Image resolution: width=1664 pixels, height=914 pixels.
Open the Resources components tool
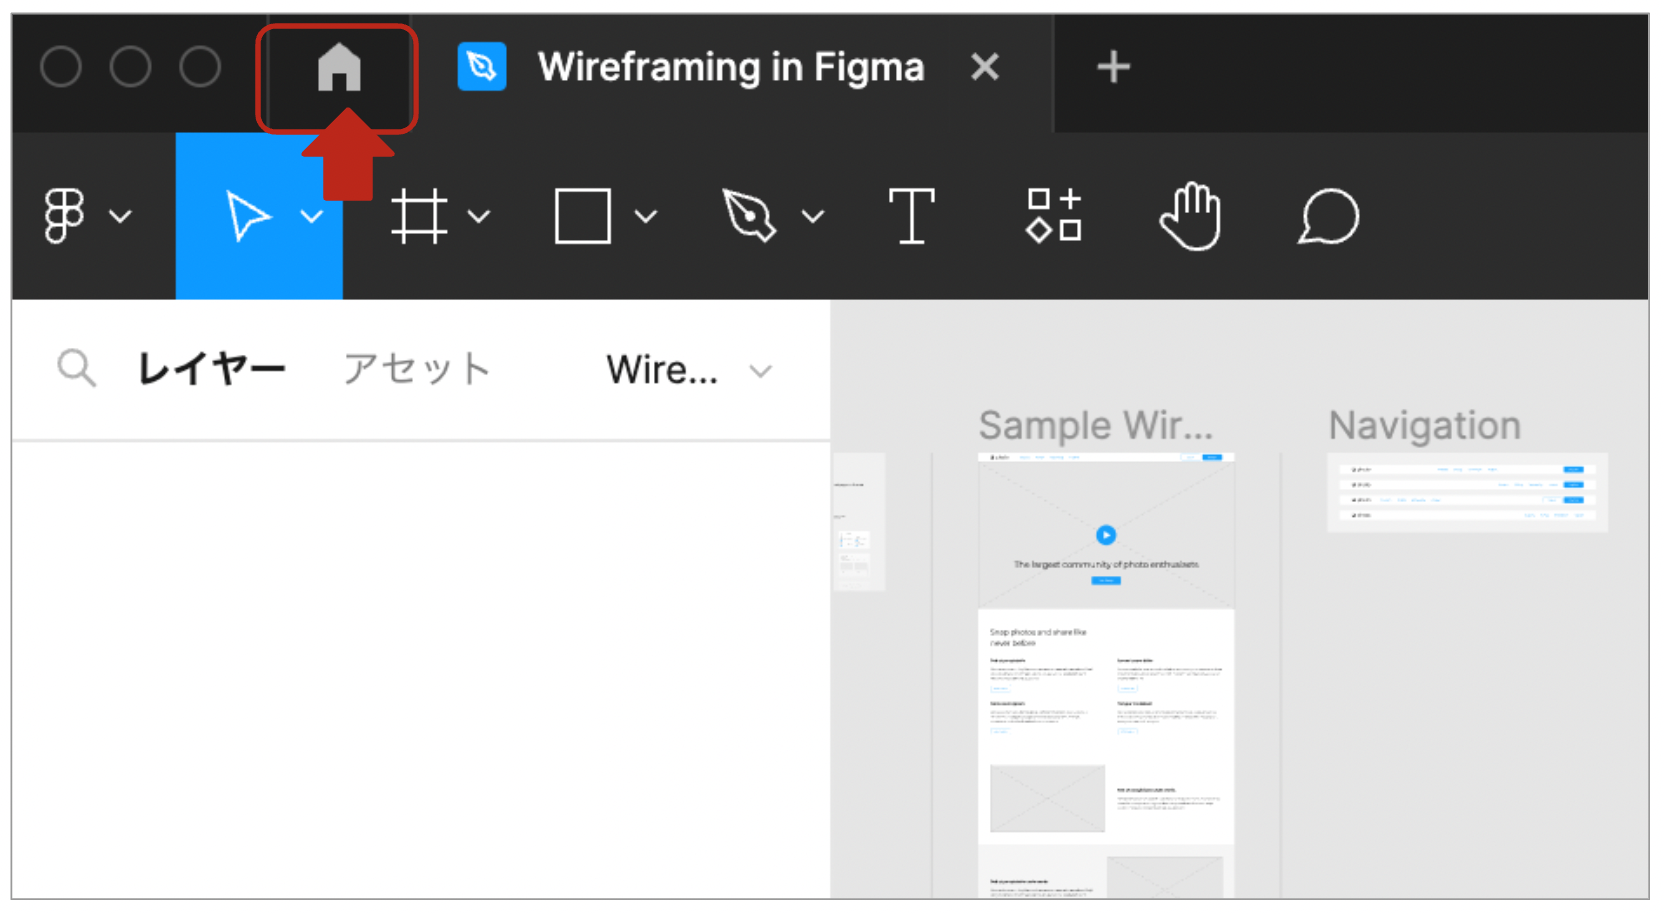coord(1054,216)
